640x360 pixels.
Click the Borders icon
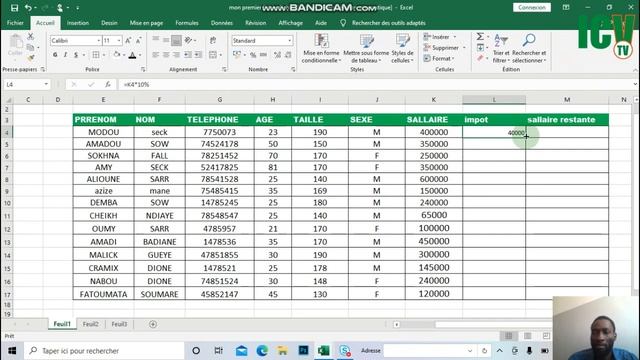[96, 55]
